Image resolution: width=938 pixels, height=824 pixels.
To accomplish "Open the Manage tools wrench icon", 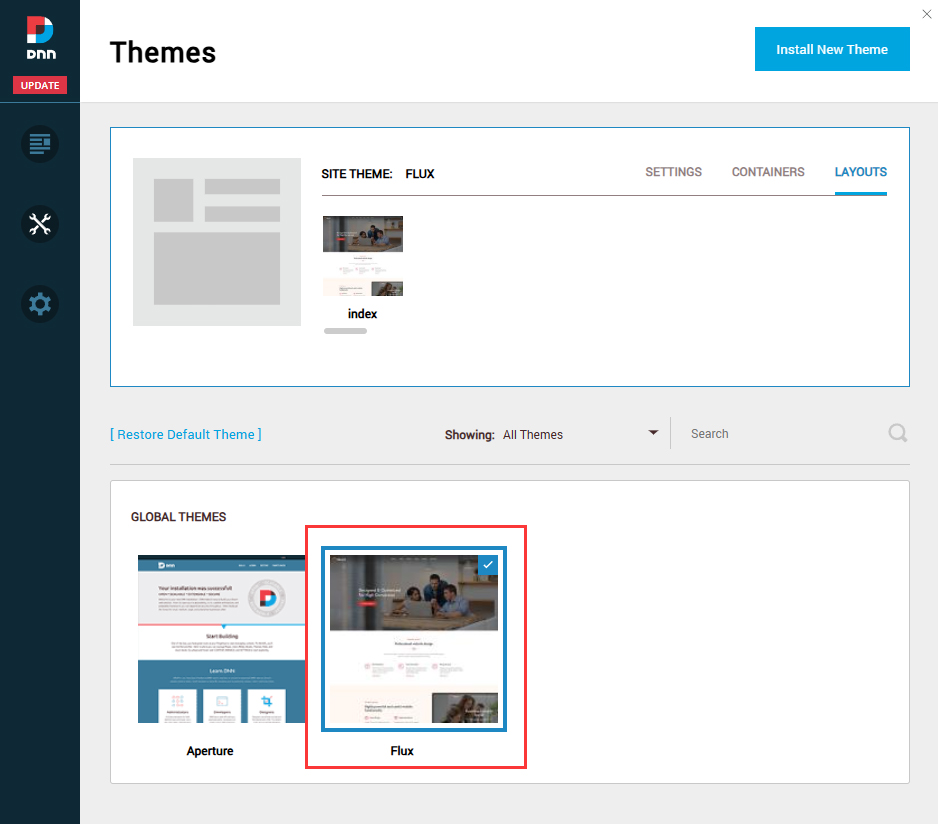I will (40, 224).
